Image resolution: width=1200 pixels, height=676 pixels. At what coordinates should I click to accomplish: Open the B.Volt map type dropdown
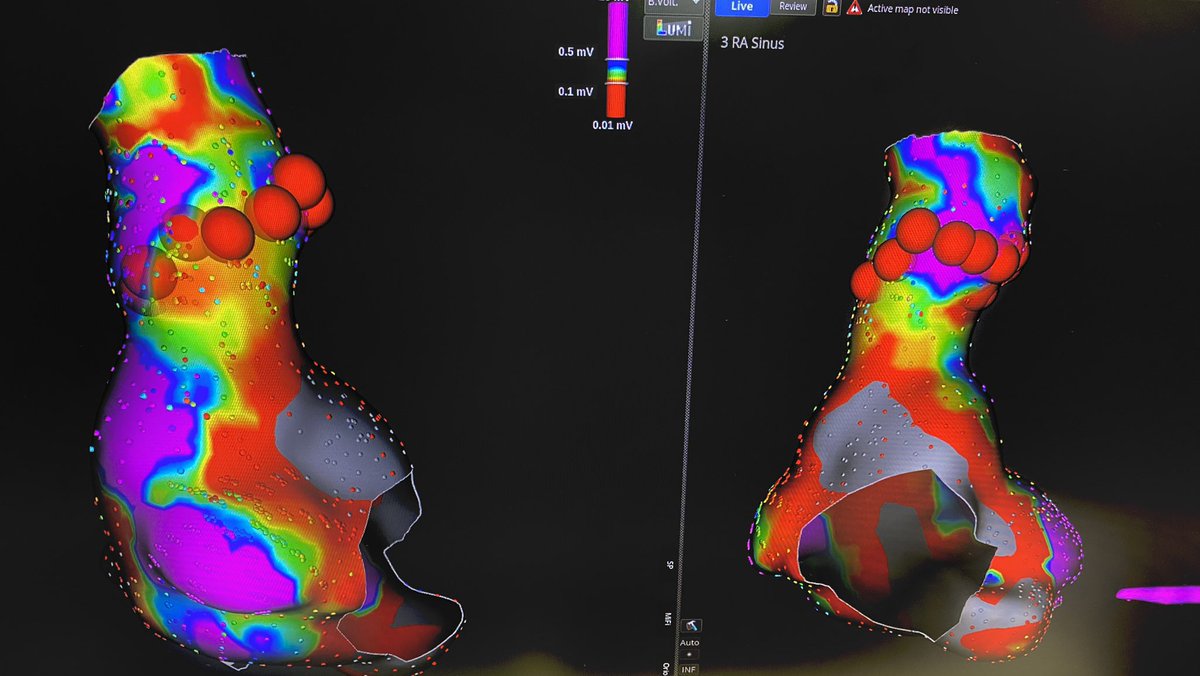[674, 5]
